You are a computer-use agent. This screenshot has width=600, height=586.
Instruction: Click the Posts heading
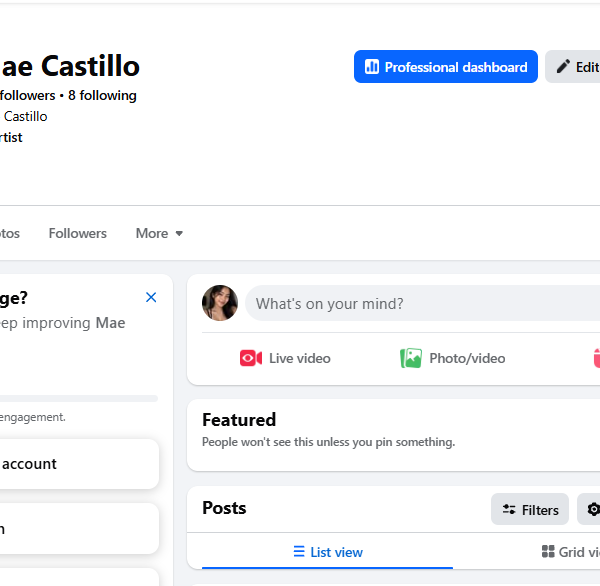tap(224, 508)
